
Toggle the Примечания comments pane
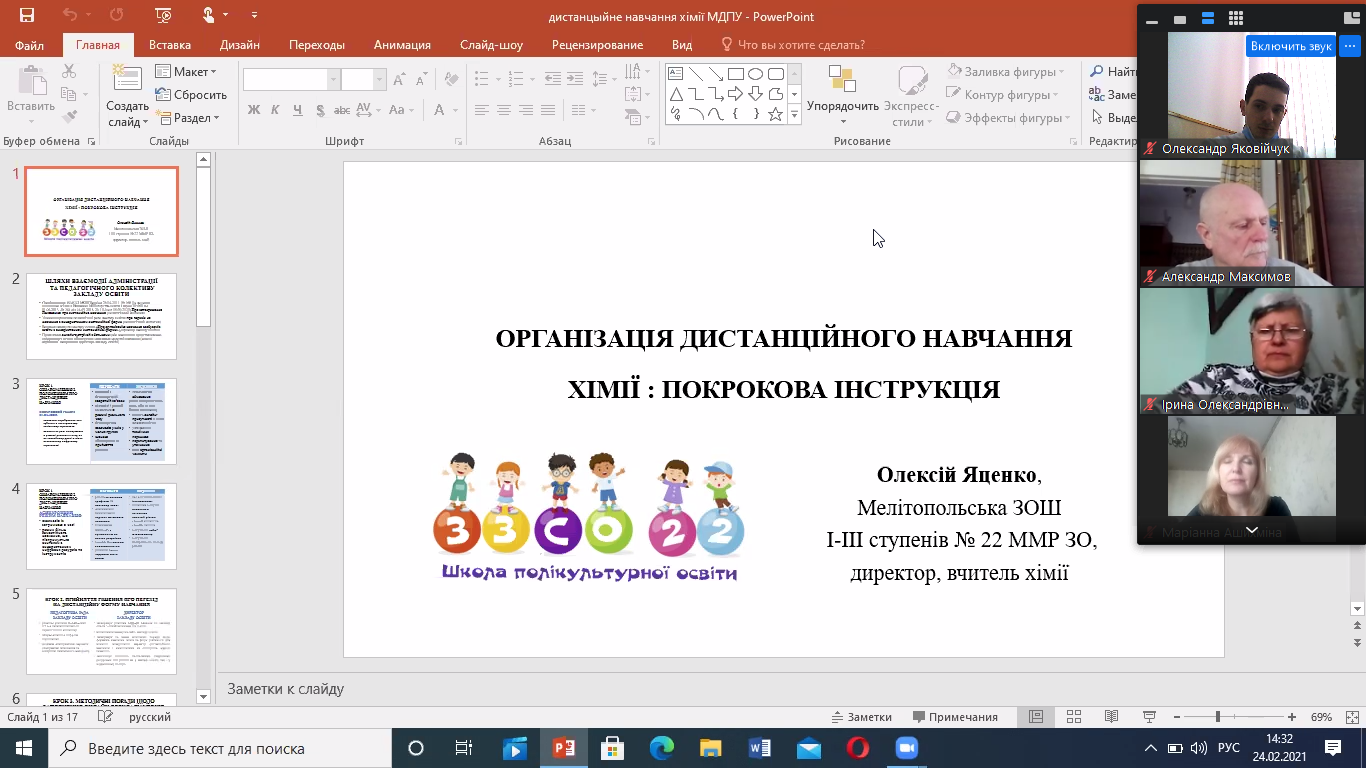pyautogui.click(x=954, y=717)
